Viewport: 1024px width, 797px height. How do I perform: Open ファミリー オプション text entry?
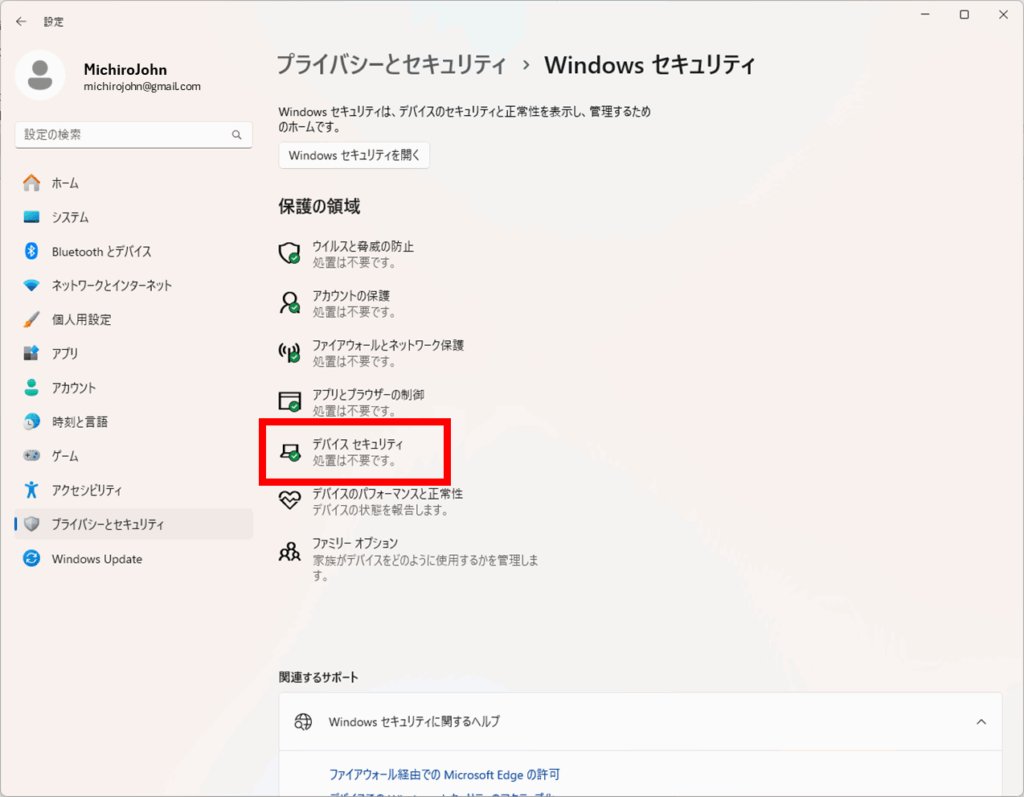point(355,543)
